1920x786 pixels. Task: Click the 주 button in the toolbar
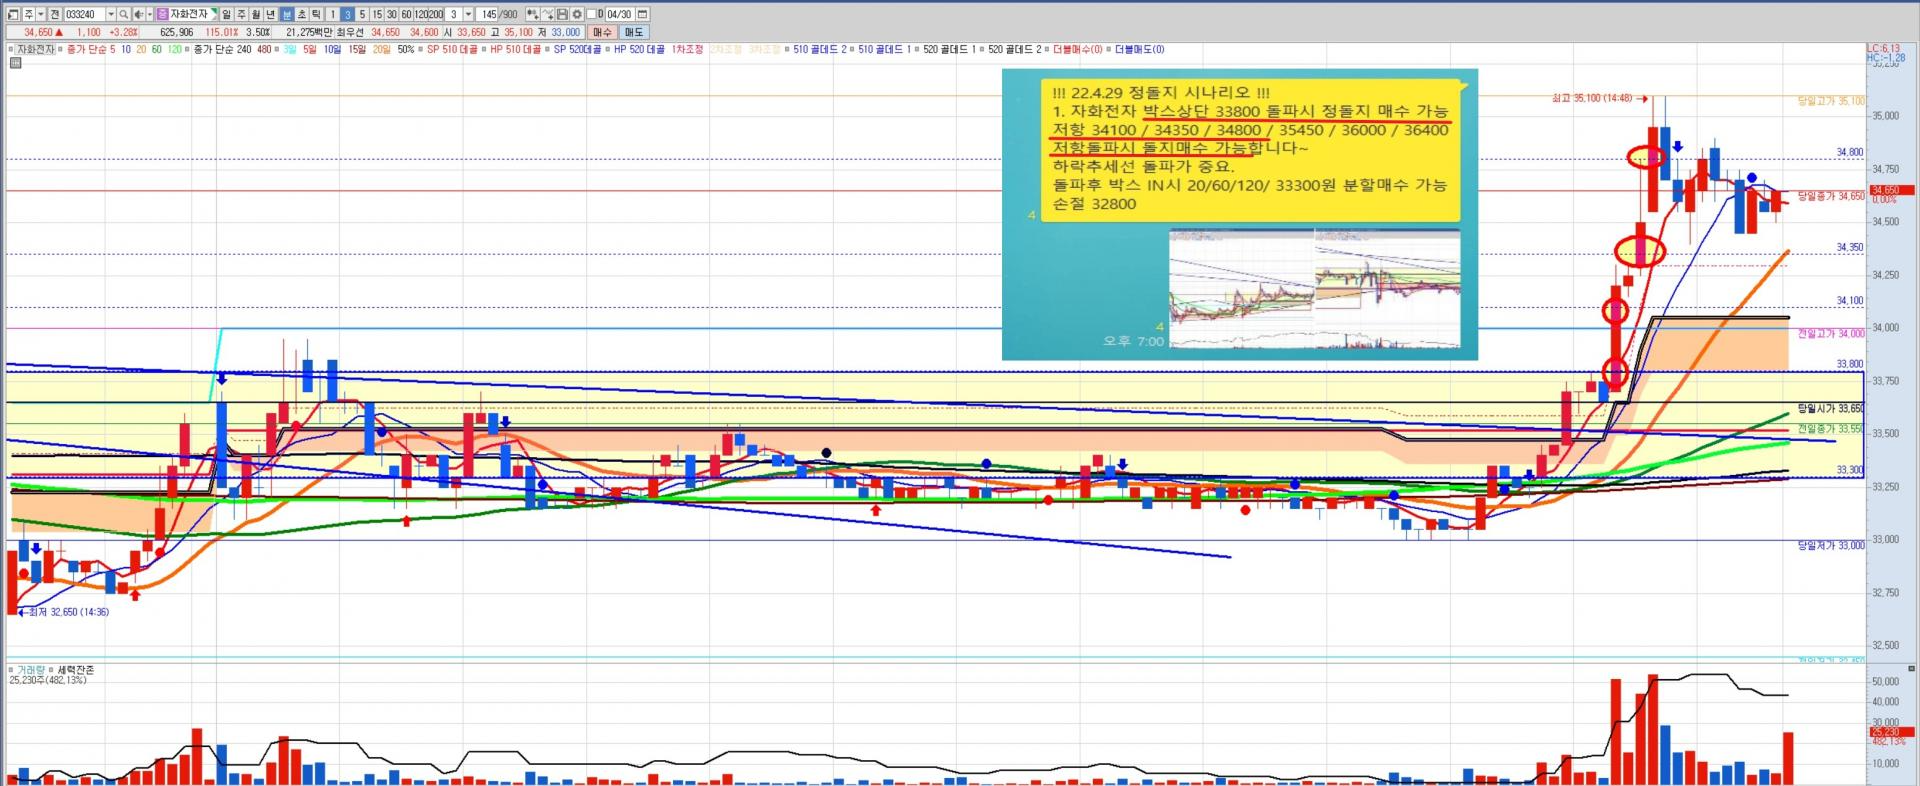[x=28, y=14]
